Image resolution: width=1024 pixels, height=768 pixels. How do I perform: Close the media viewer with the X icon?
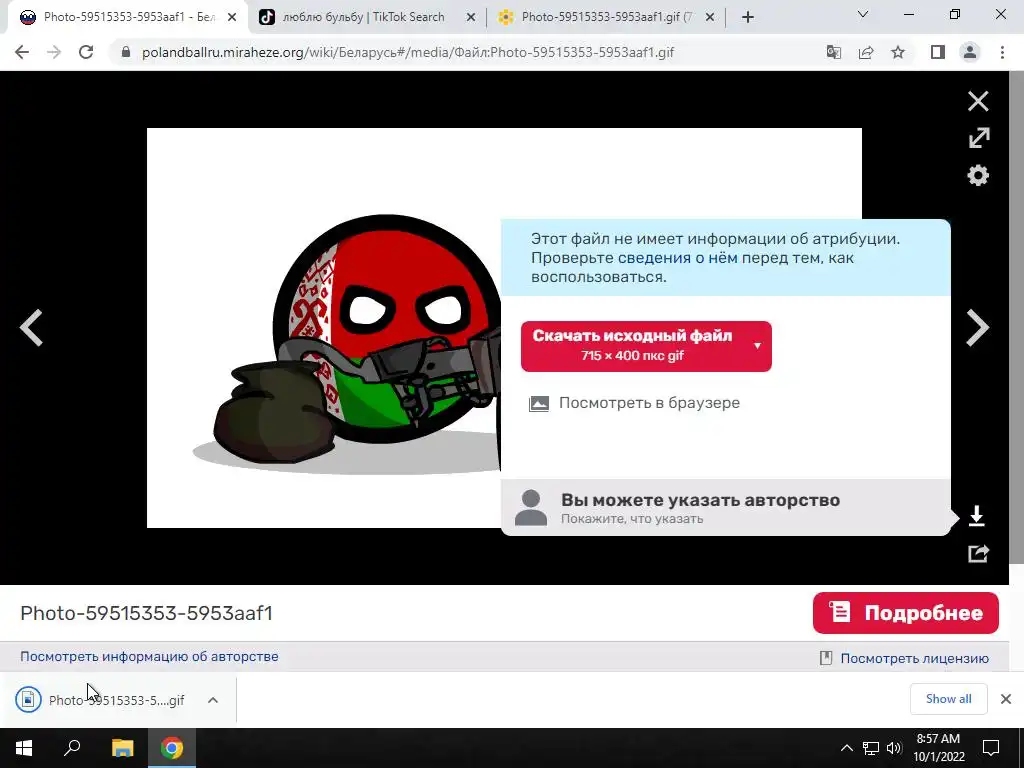978,101
